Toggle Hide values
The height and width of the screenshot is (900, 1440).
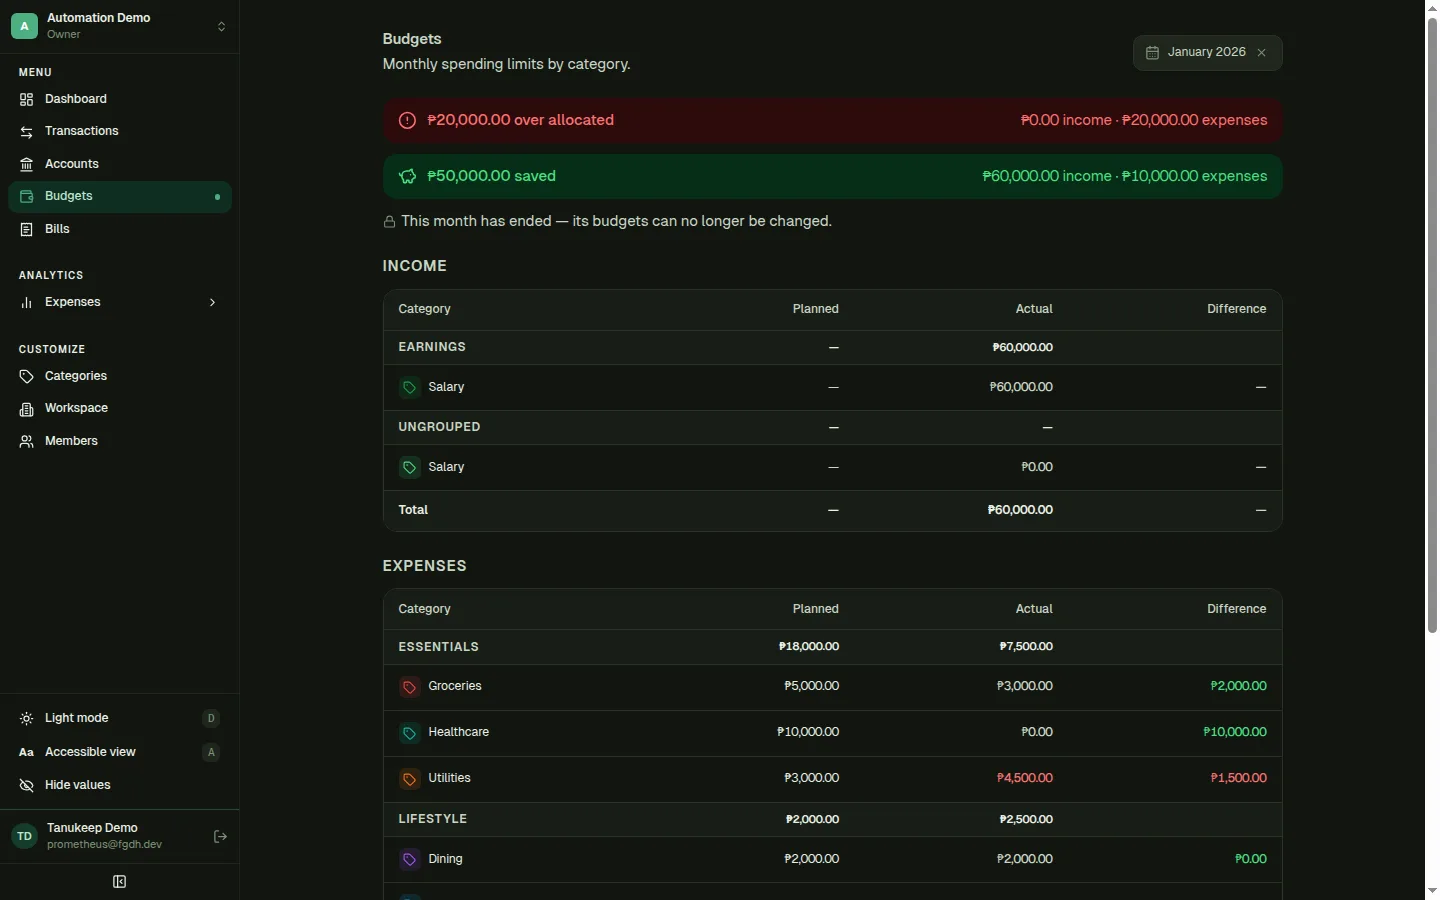[119, 785]
